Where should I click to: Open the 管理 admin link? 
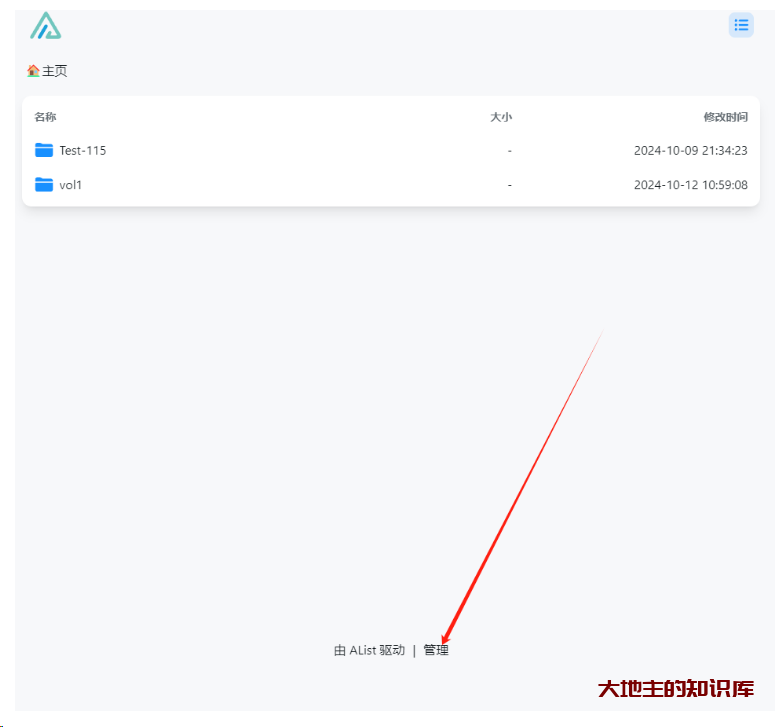436,650
